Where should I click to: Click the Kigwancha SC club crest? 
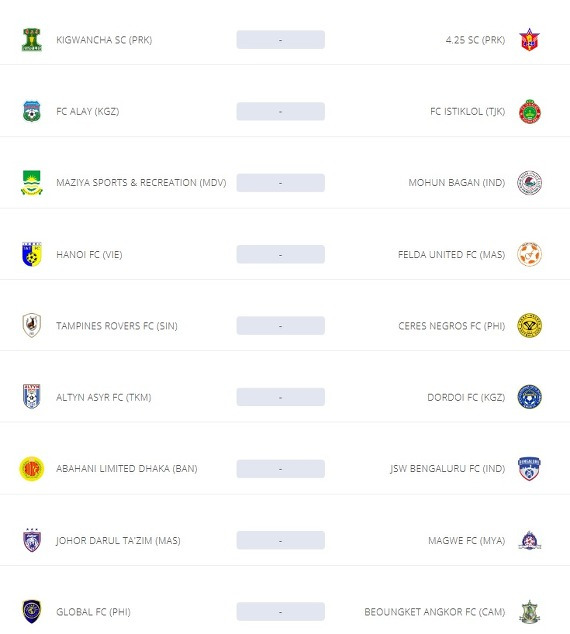tap(32, 40)
